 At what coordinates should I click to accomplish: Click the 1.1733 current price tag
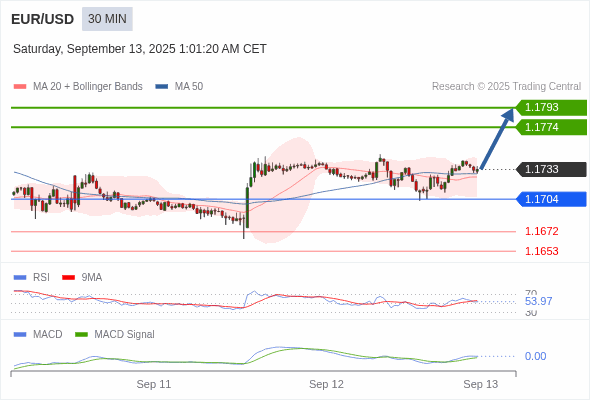click(x=551, y=169)
